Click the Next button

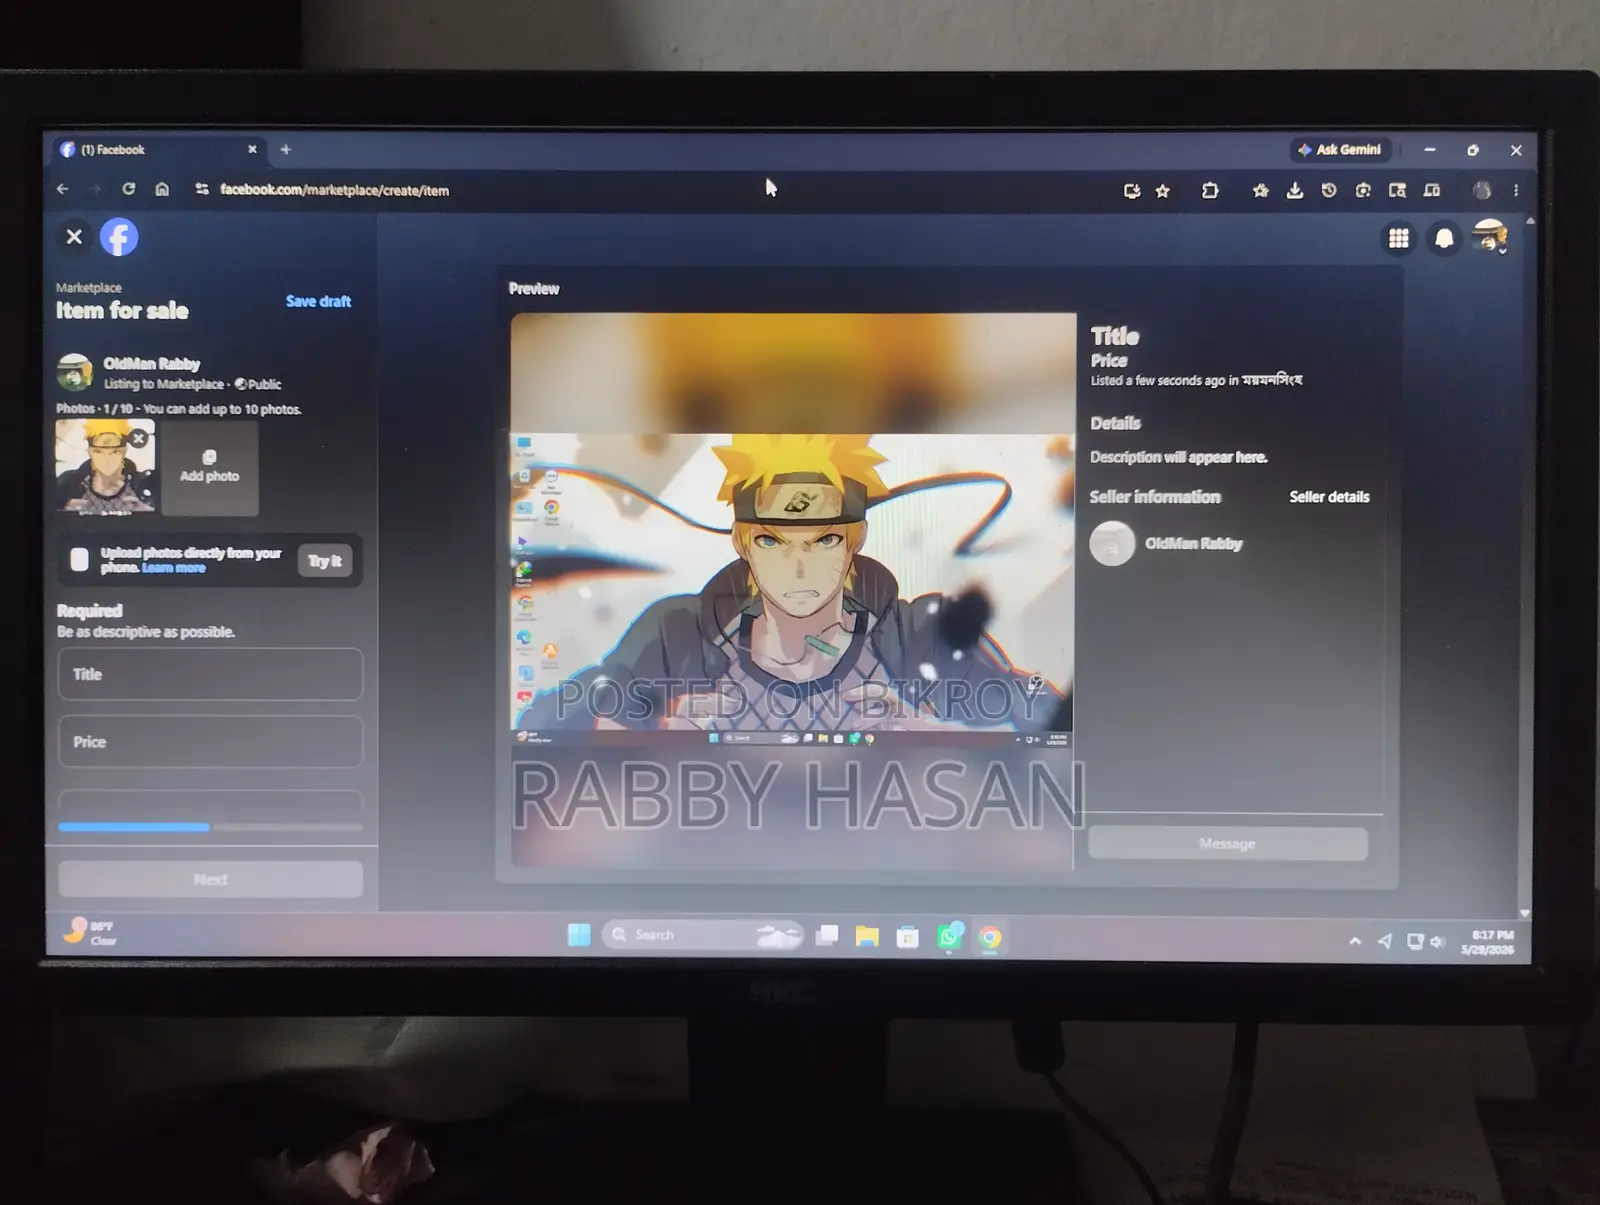(210, 879)
